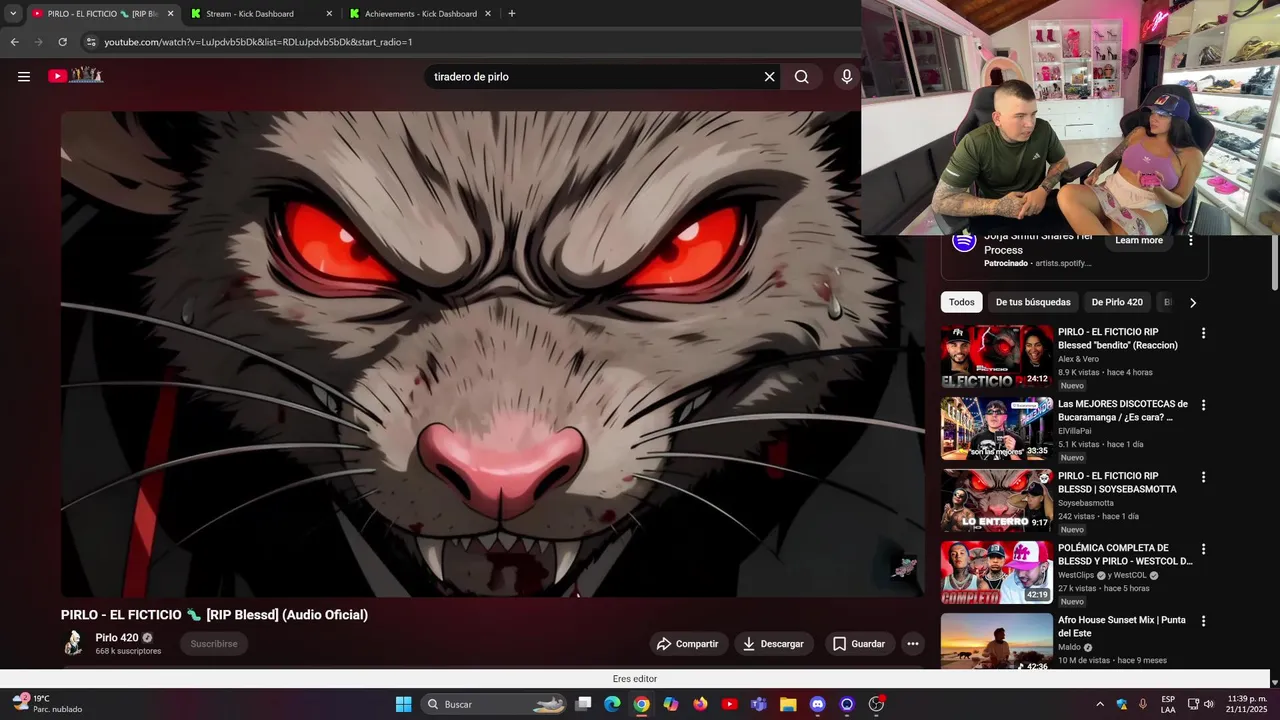Screen dimensions: 1280x720
Task: Open File Explorer from the taskbar
Action: point(788,704)
